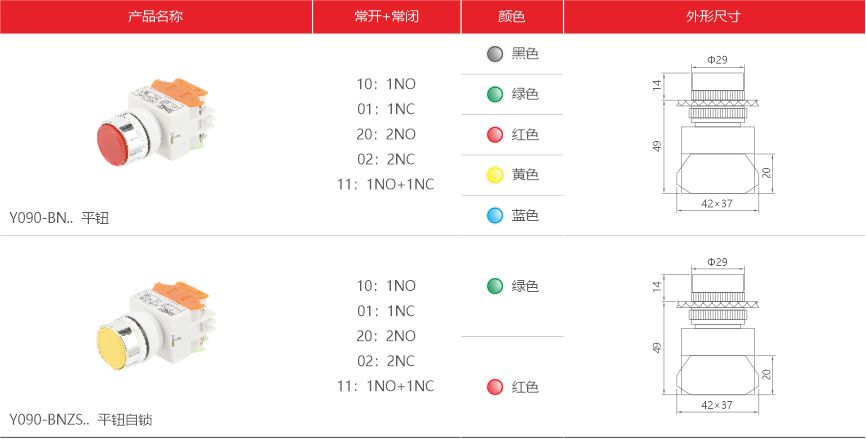
Task: Click the black color dot in first row
Action: [495, 54]
